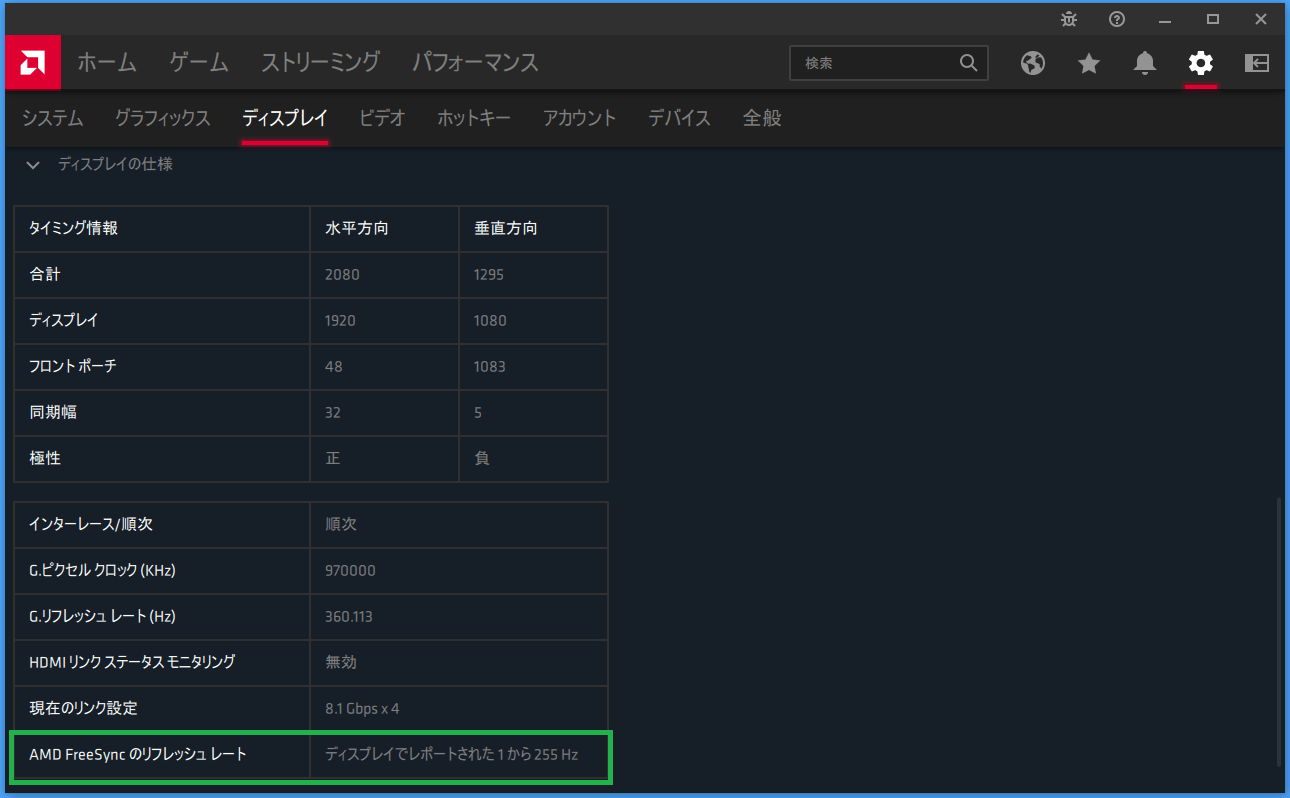This screenshot has width=1290, height=798.
Task: Click the 1080 display value
Action: (x=490, y=320)
